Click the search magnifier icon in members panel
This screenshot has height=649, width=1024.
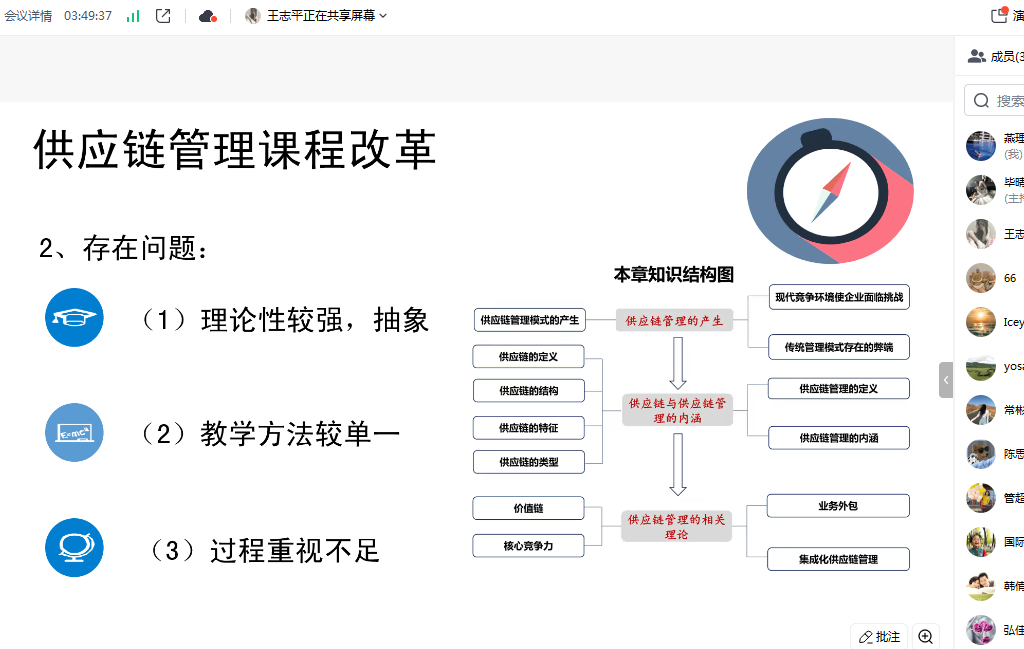coord(981,101)
